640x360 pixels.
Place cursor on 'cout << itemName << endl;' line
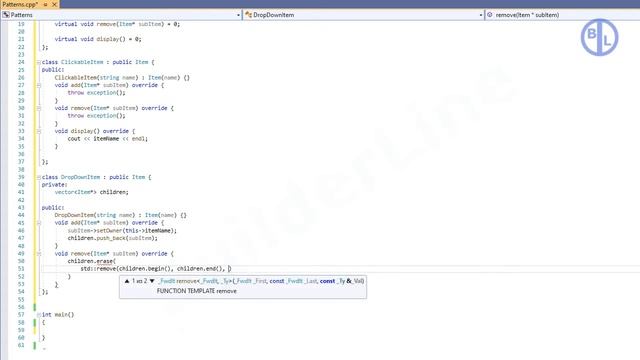(107, 139)
